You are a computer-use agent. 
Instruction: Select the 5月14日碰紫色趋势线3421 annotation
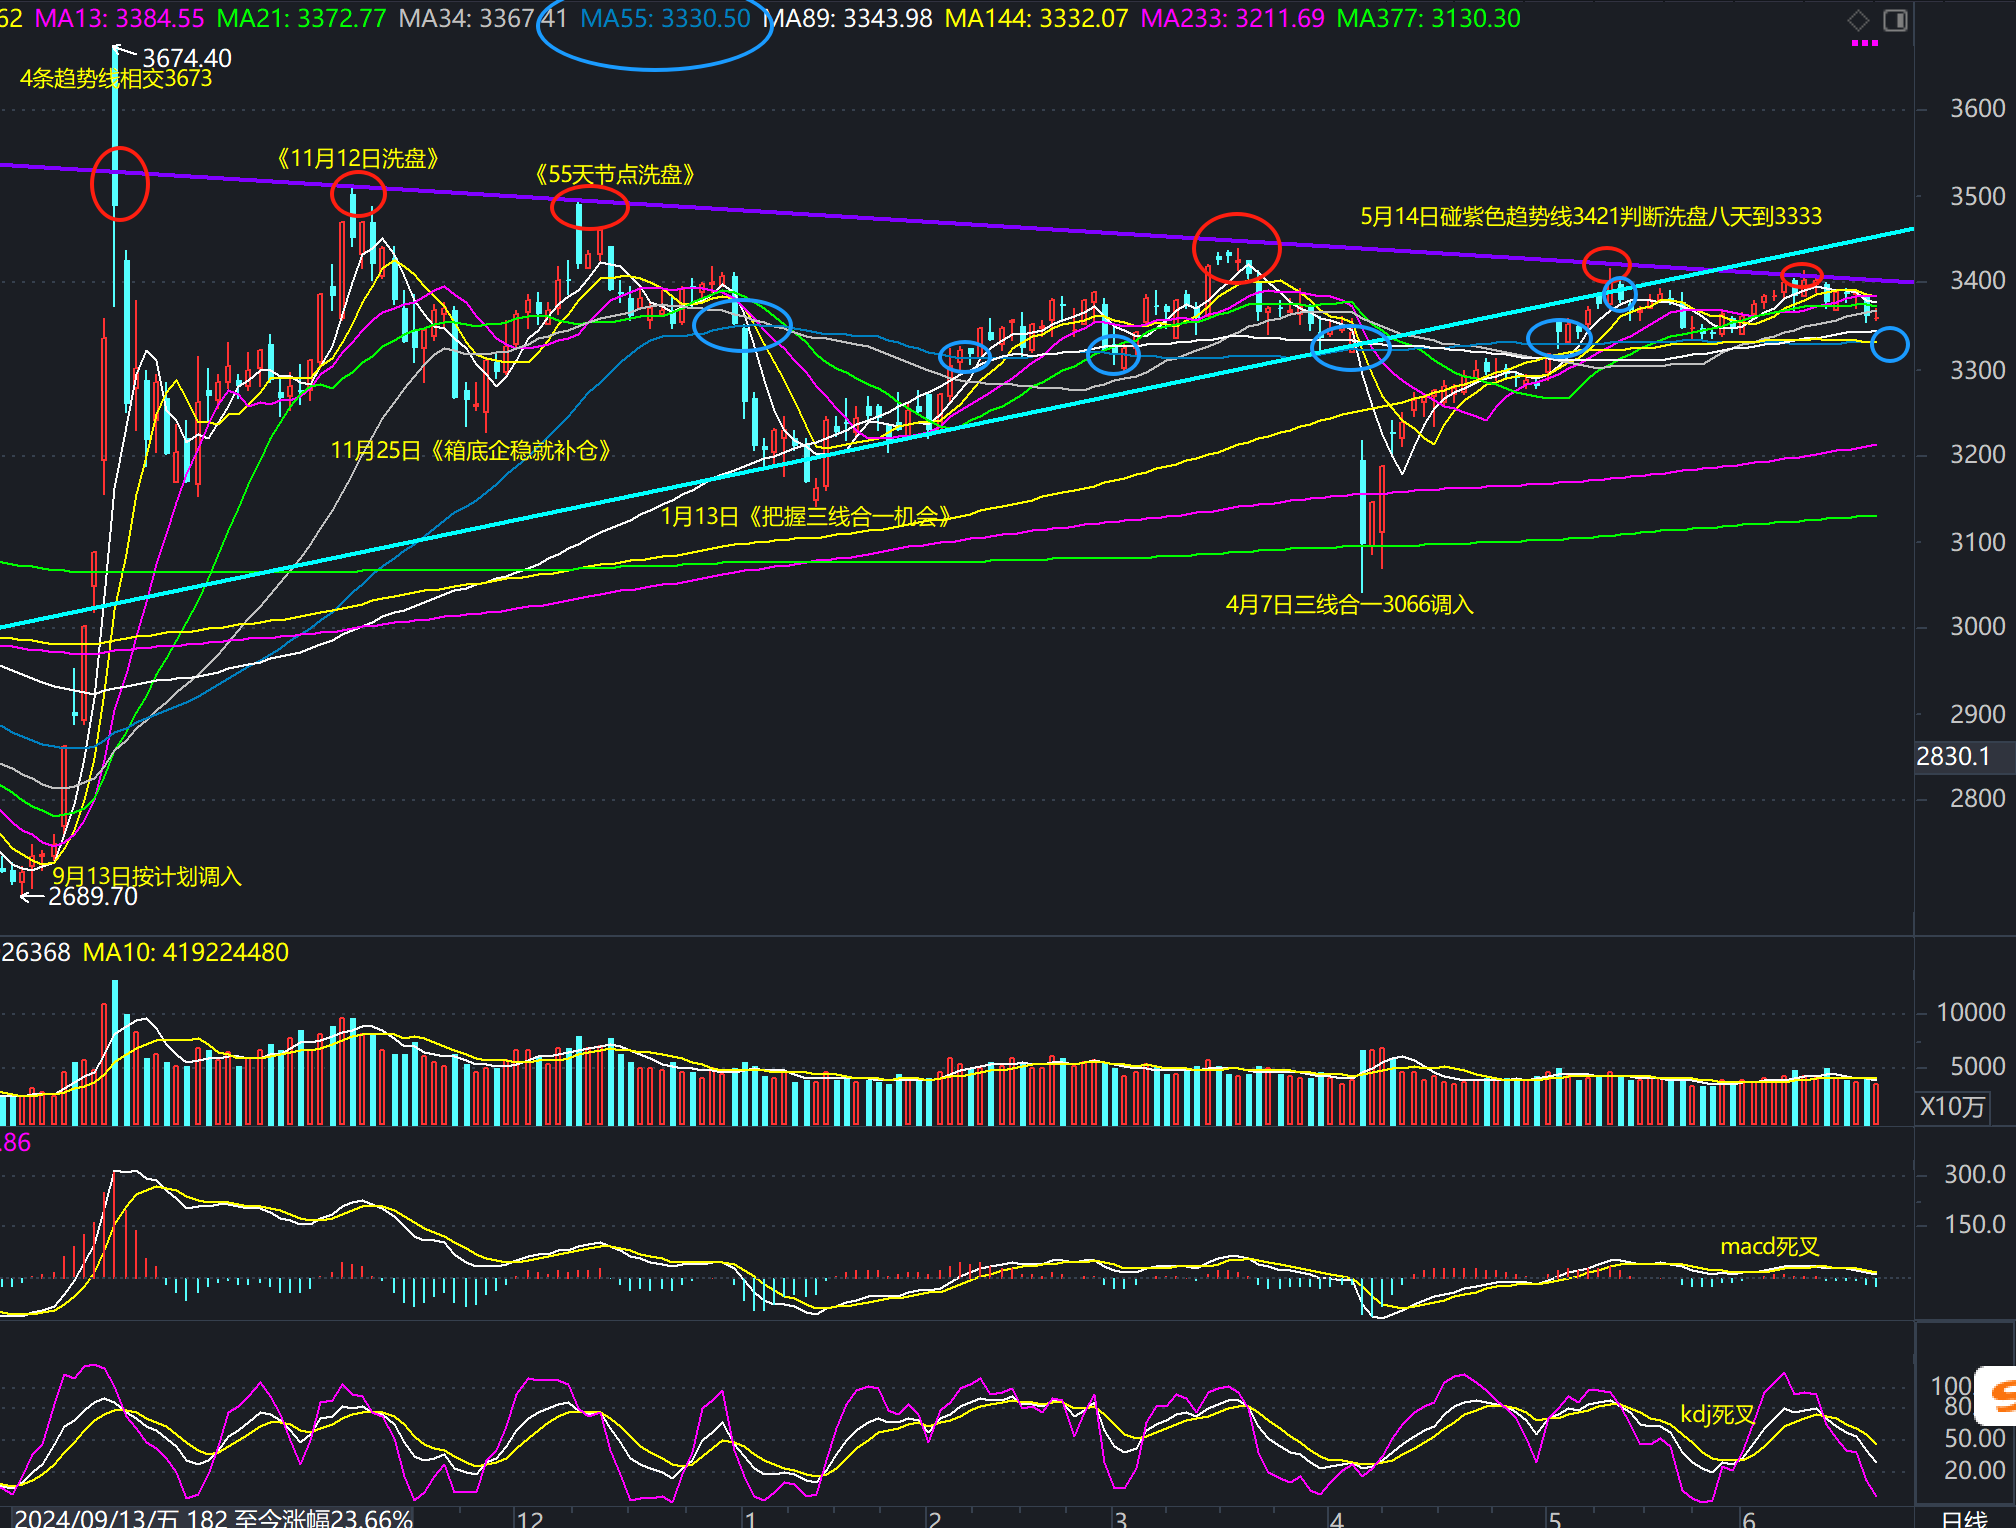(1591, 216)
